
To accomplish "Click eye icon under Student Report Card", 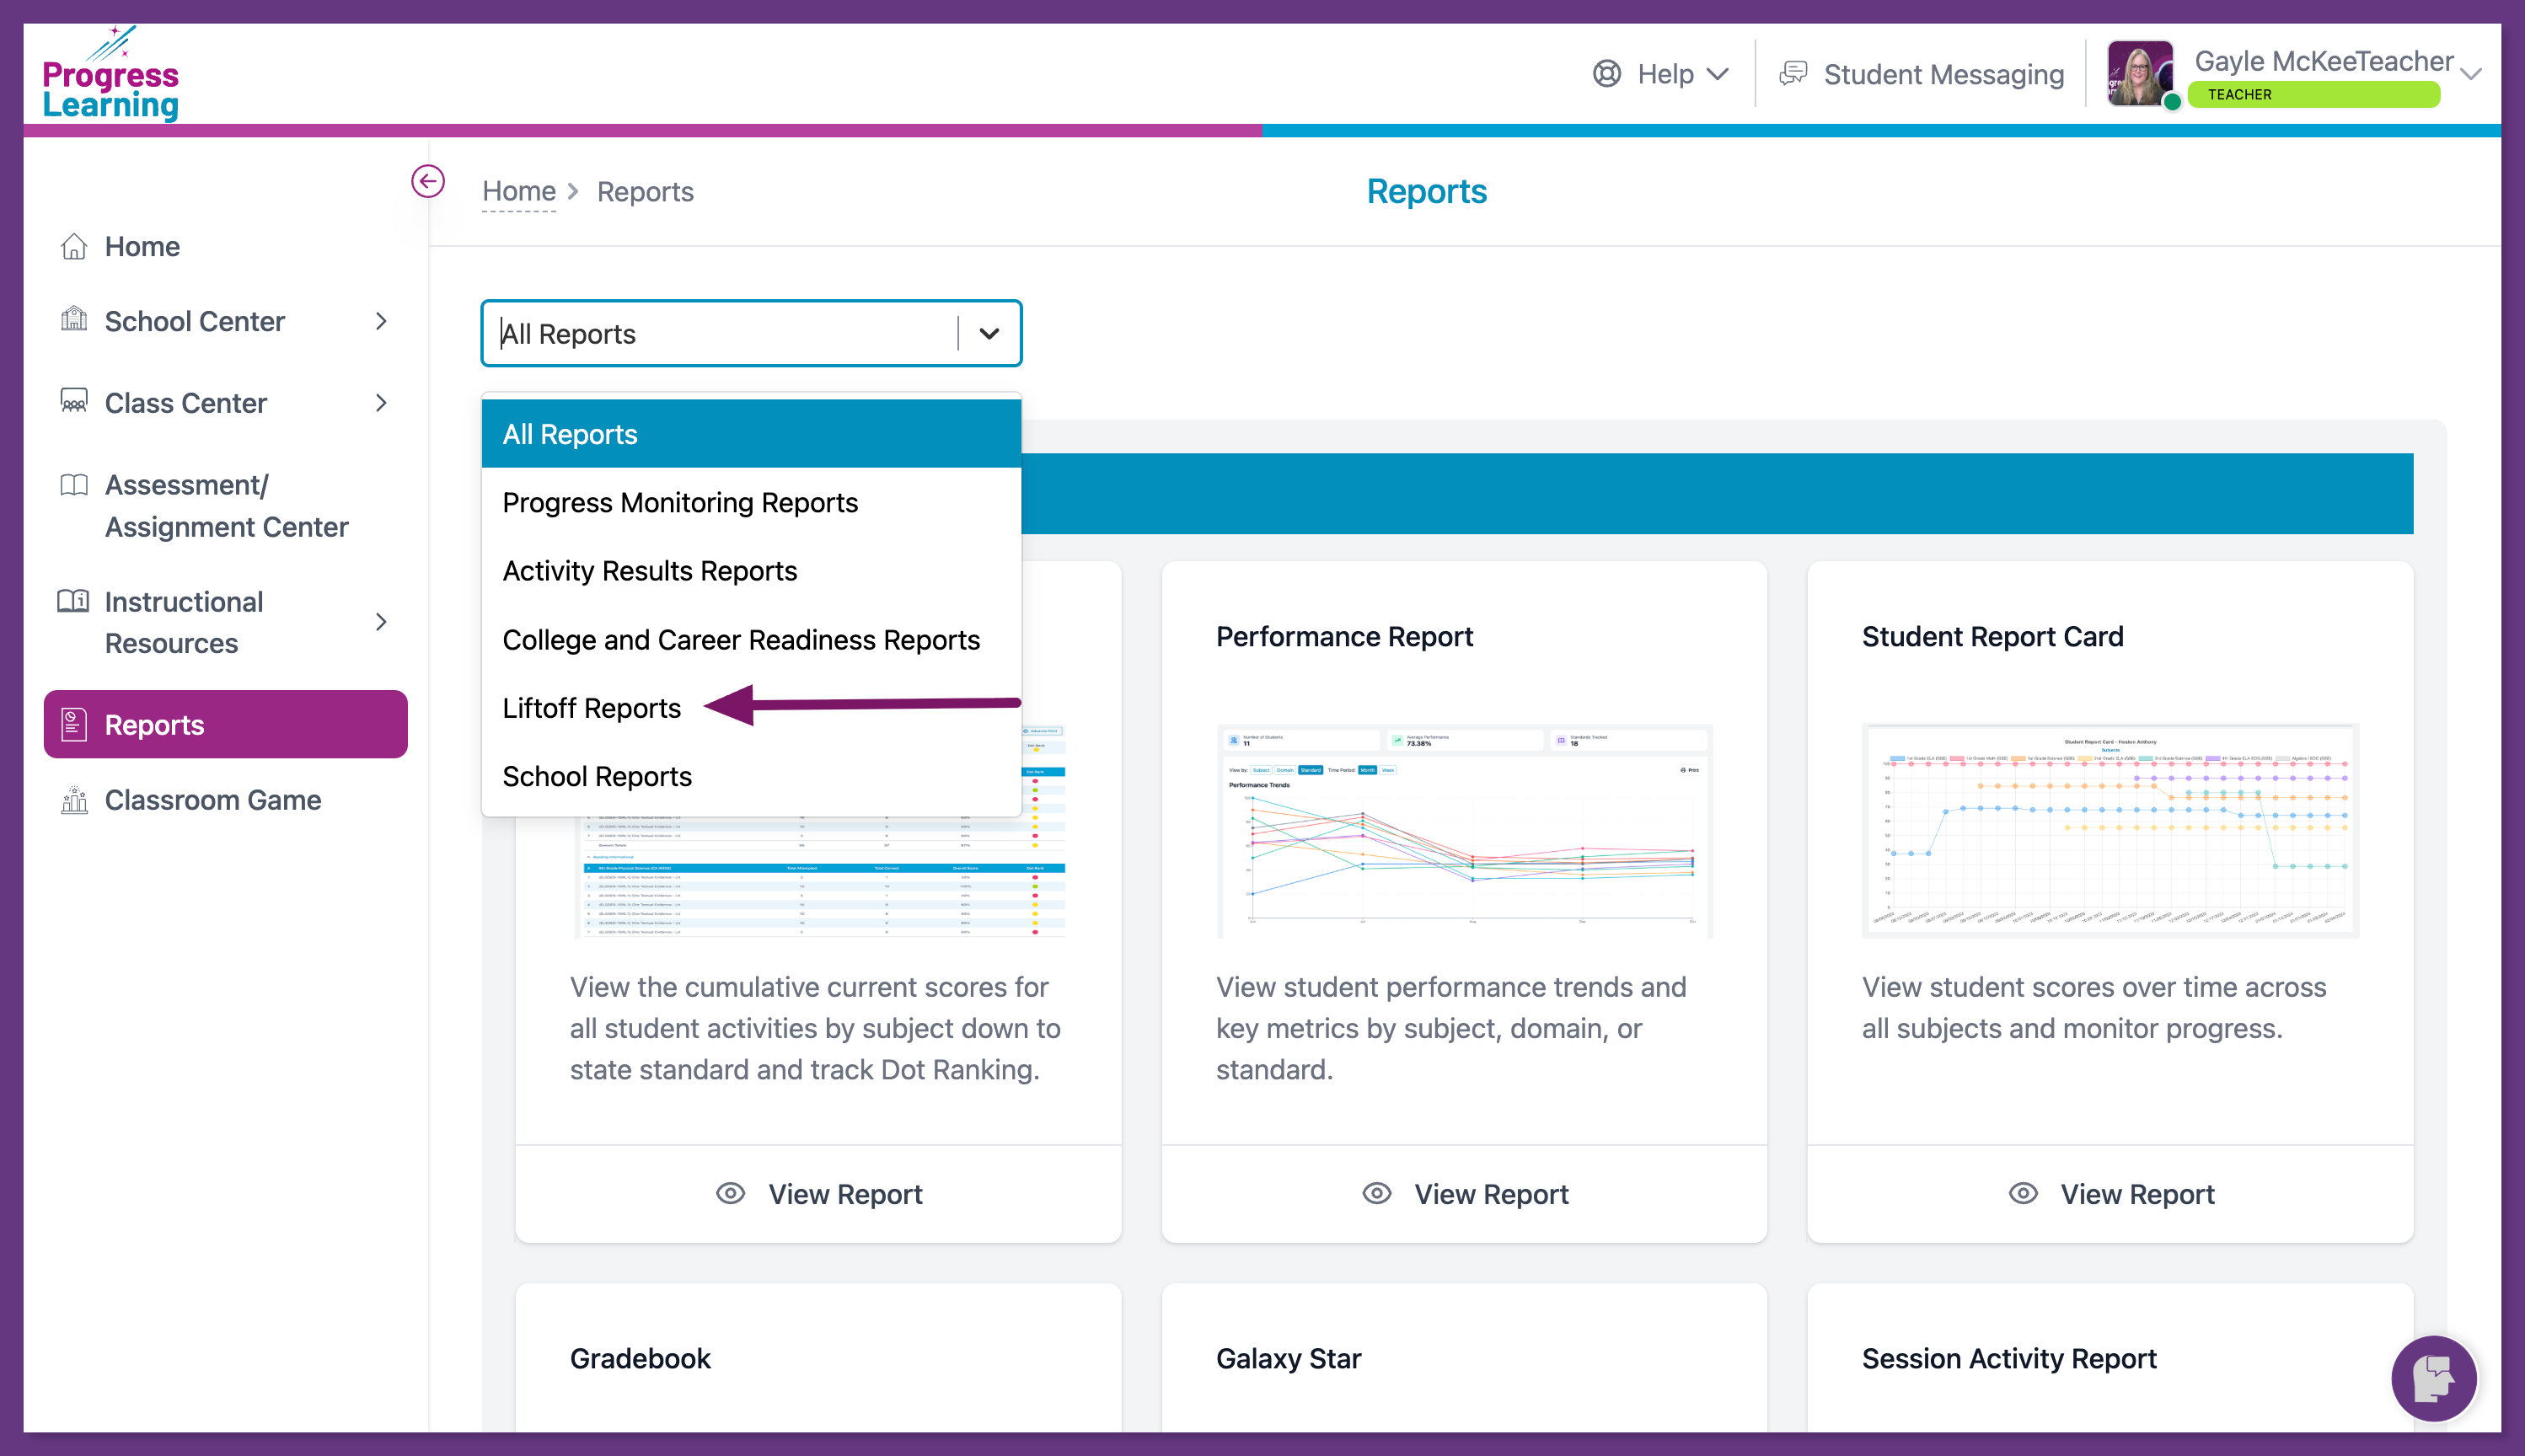I will pyautogui.click(x=2023, y=1193).
